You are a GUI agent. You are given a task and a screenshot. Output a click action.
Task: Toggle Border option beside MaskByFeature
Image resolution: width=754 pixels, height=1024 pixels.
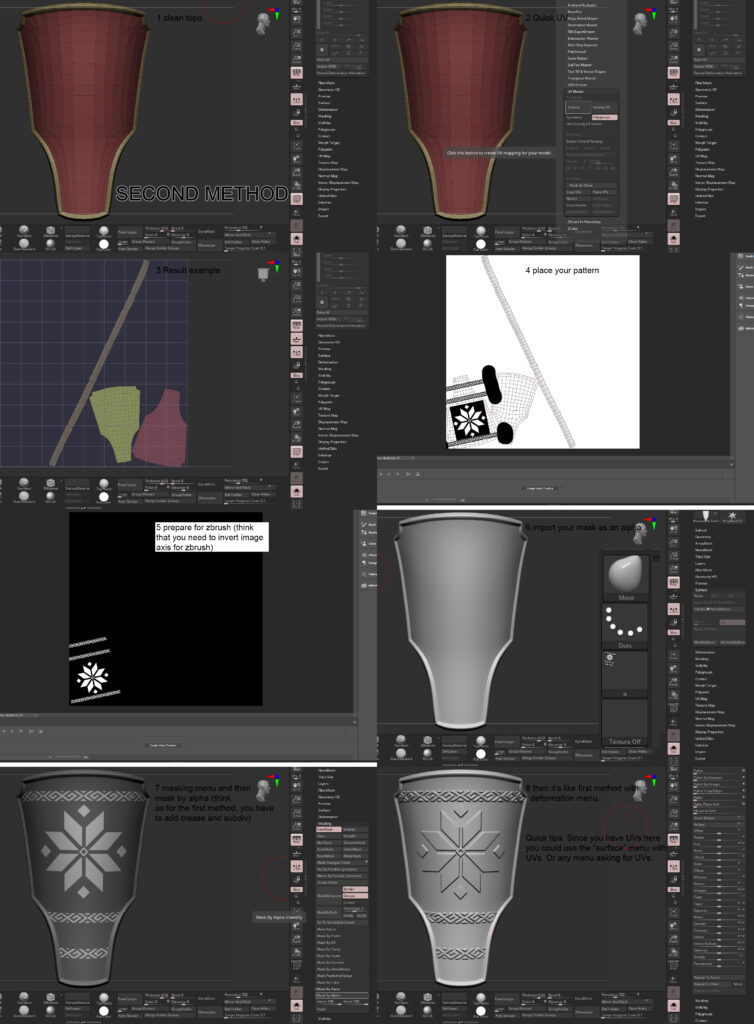tap(355, 889)
